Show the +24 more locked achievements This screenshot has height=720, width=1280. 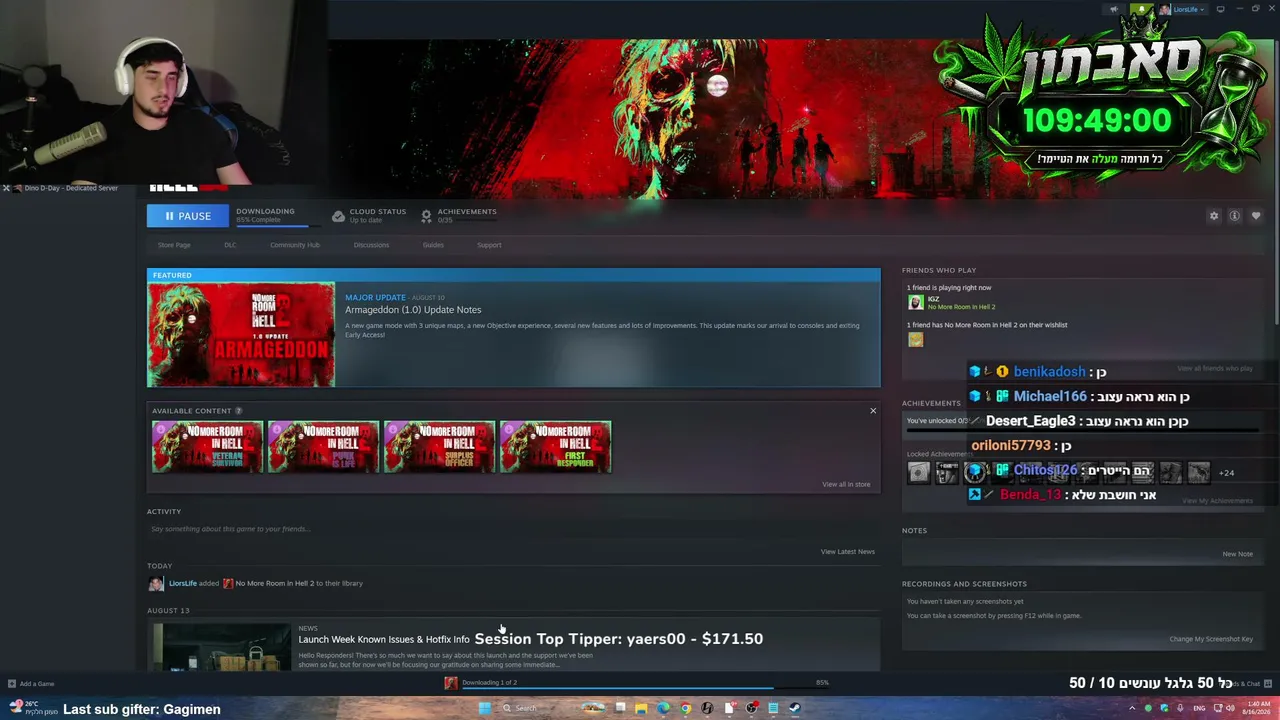click(1226, 473)
